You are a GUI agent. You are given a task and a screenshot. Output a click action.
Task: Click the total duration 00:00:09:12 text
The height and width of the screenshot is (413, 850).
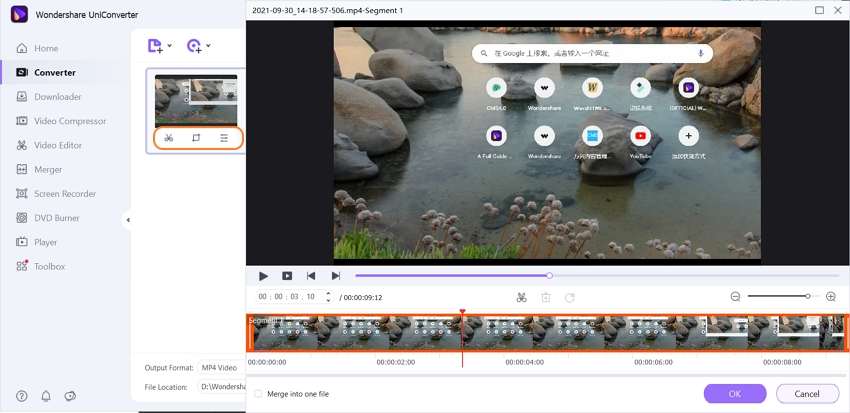click(x=363, y=298)
